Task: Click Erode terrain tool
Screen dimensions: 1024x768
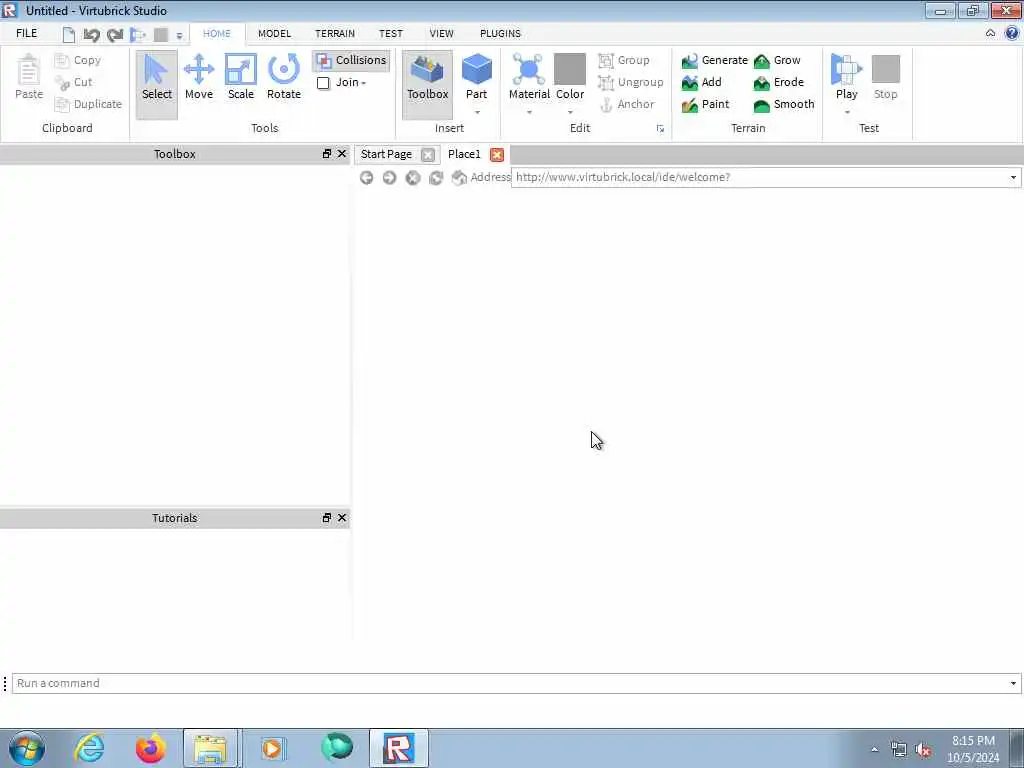Action: click(778, 82)
